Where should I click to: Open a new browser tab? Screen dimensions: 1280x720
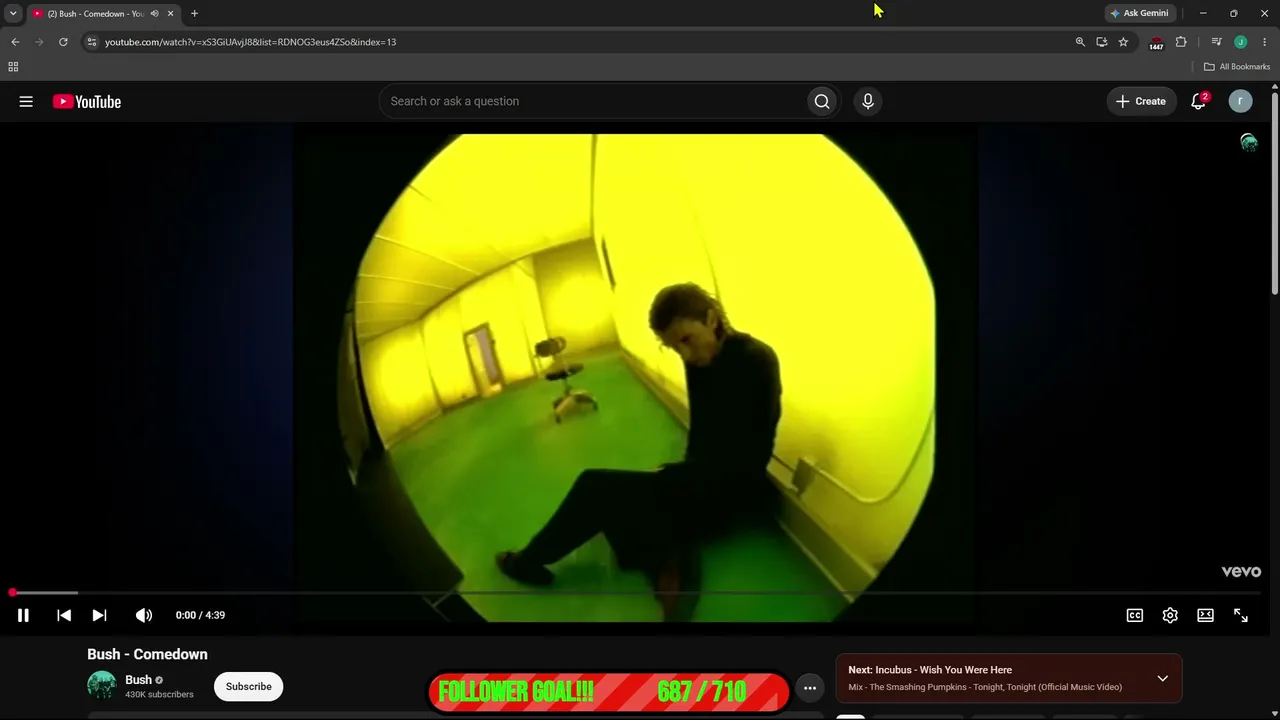pos(194,13)
